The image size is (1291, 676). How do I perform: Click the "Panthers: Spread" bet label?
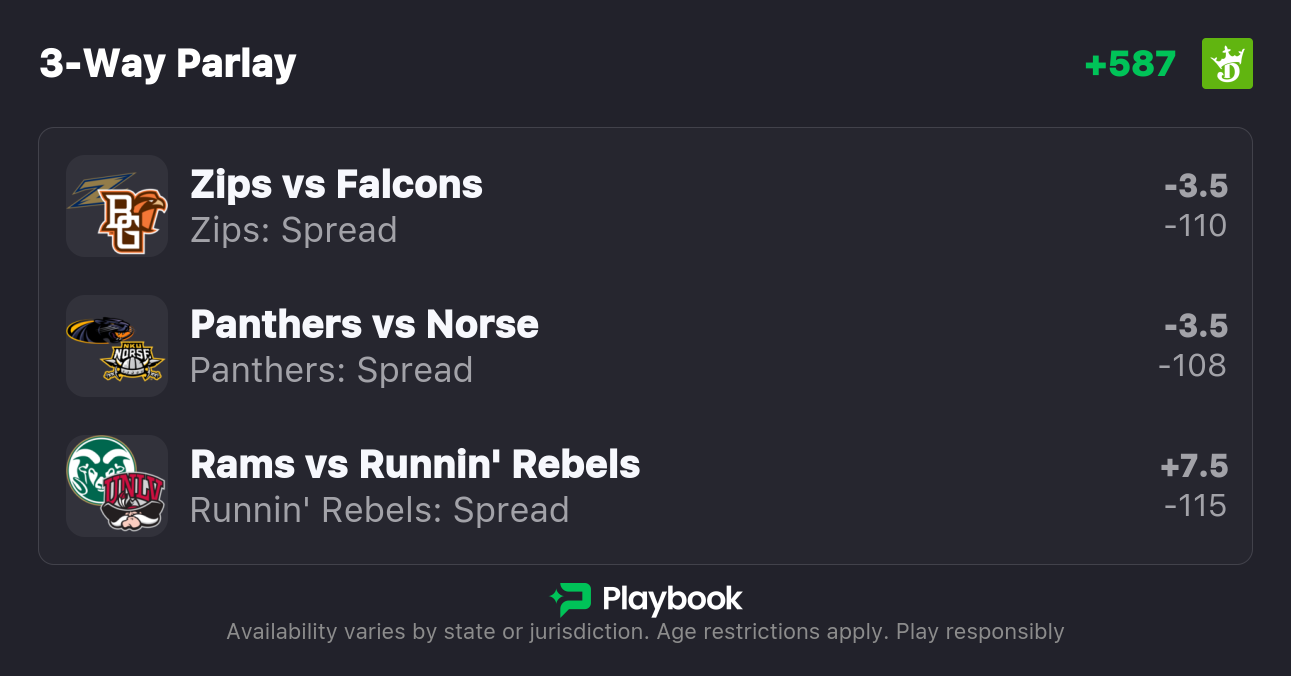[x=331, y=370]
